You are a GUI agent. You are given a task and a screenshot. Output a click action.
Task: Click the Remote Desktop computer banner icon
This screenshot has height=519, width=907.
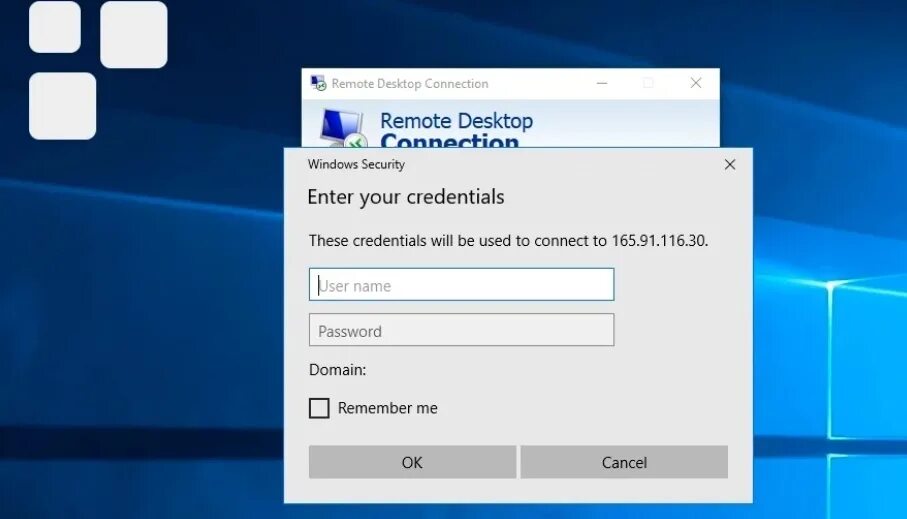[343, 127]
